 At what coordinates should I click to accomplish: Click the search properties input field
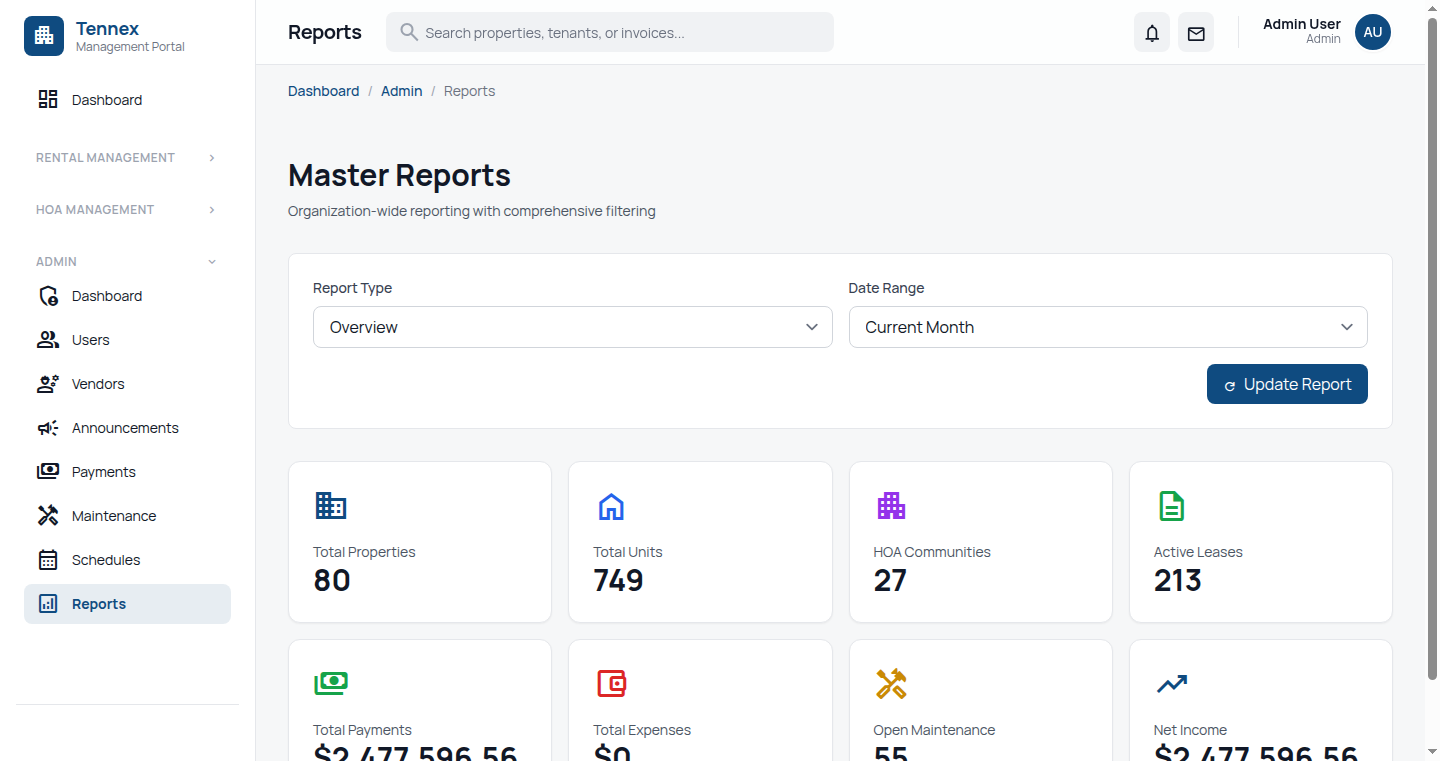pyautogui.click(x=610, y=32)
